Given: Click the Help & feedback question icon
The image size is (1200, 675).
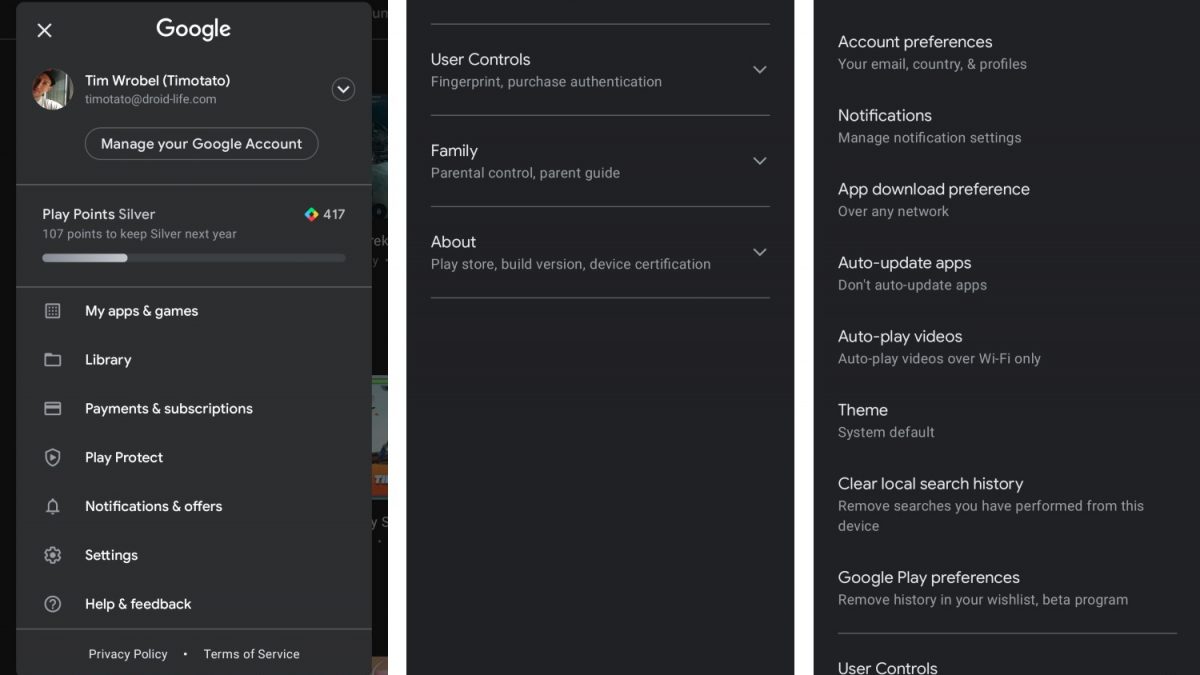Looking at the screenshot, I should [53, 604].
